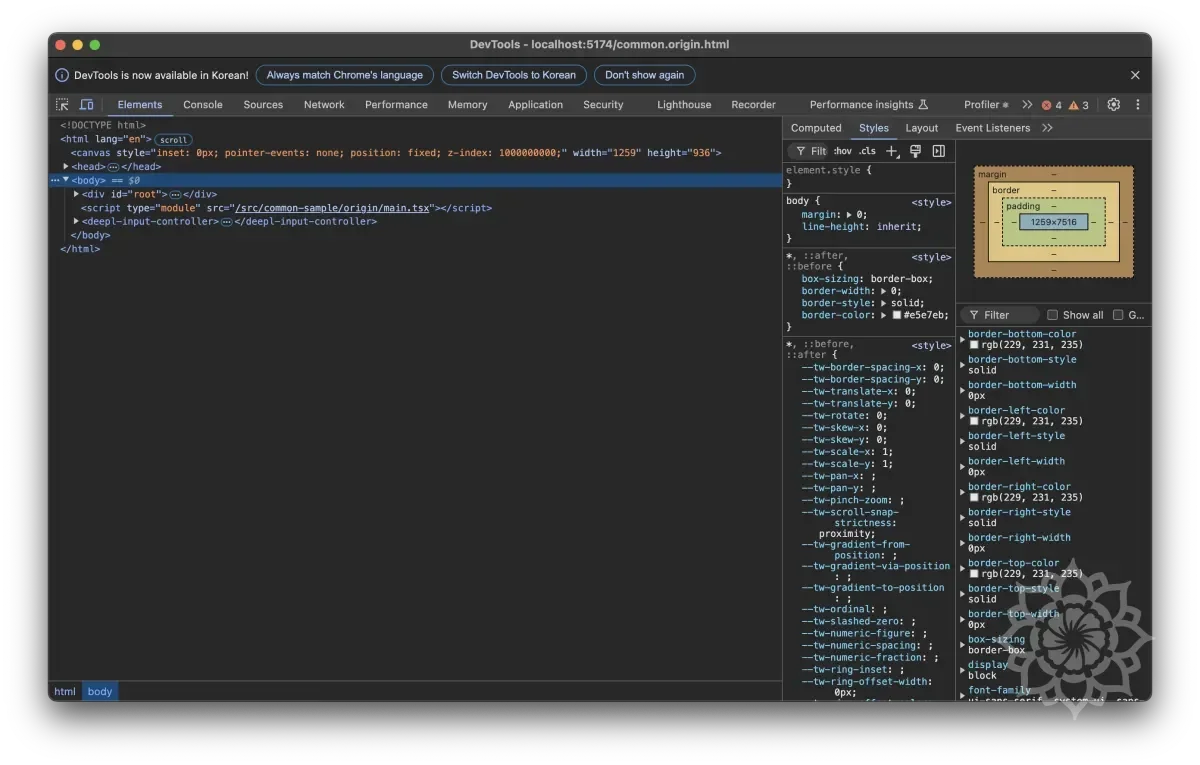Open the main.tsx script source link
This screenshot has height=765, width=1200.
point(332,208)
